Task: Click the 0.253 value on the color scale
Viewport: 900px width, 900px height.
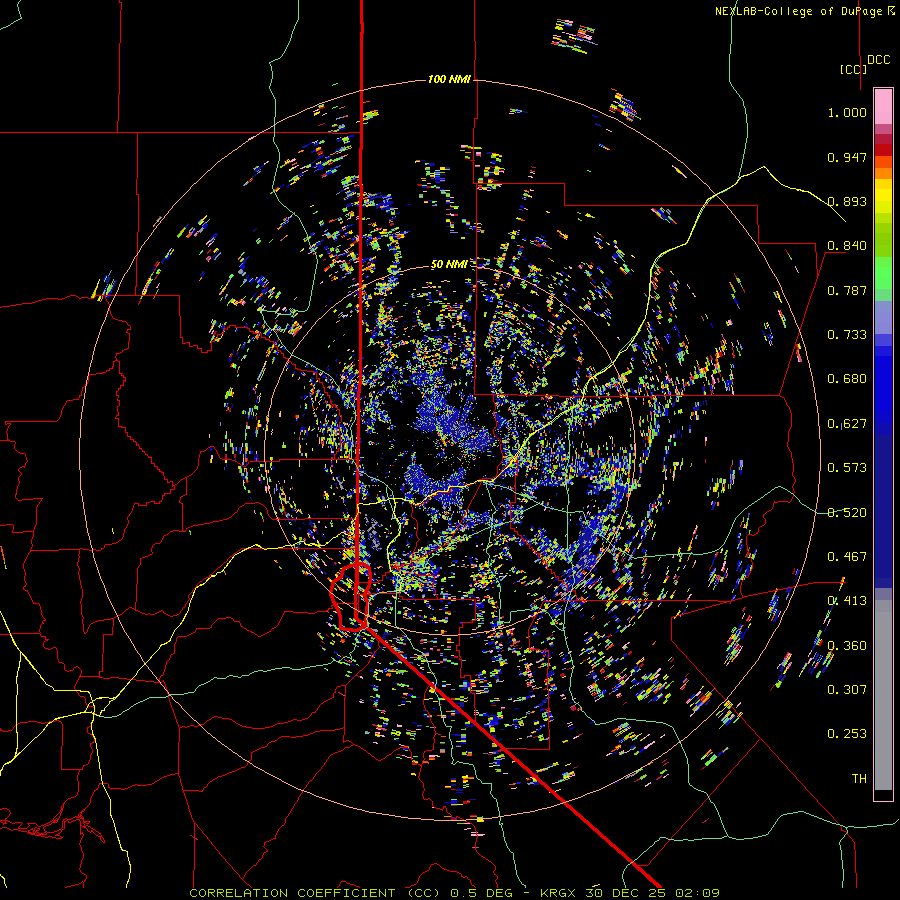Action: point(847,734)
